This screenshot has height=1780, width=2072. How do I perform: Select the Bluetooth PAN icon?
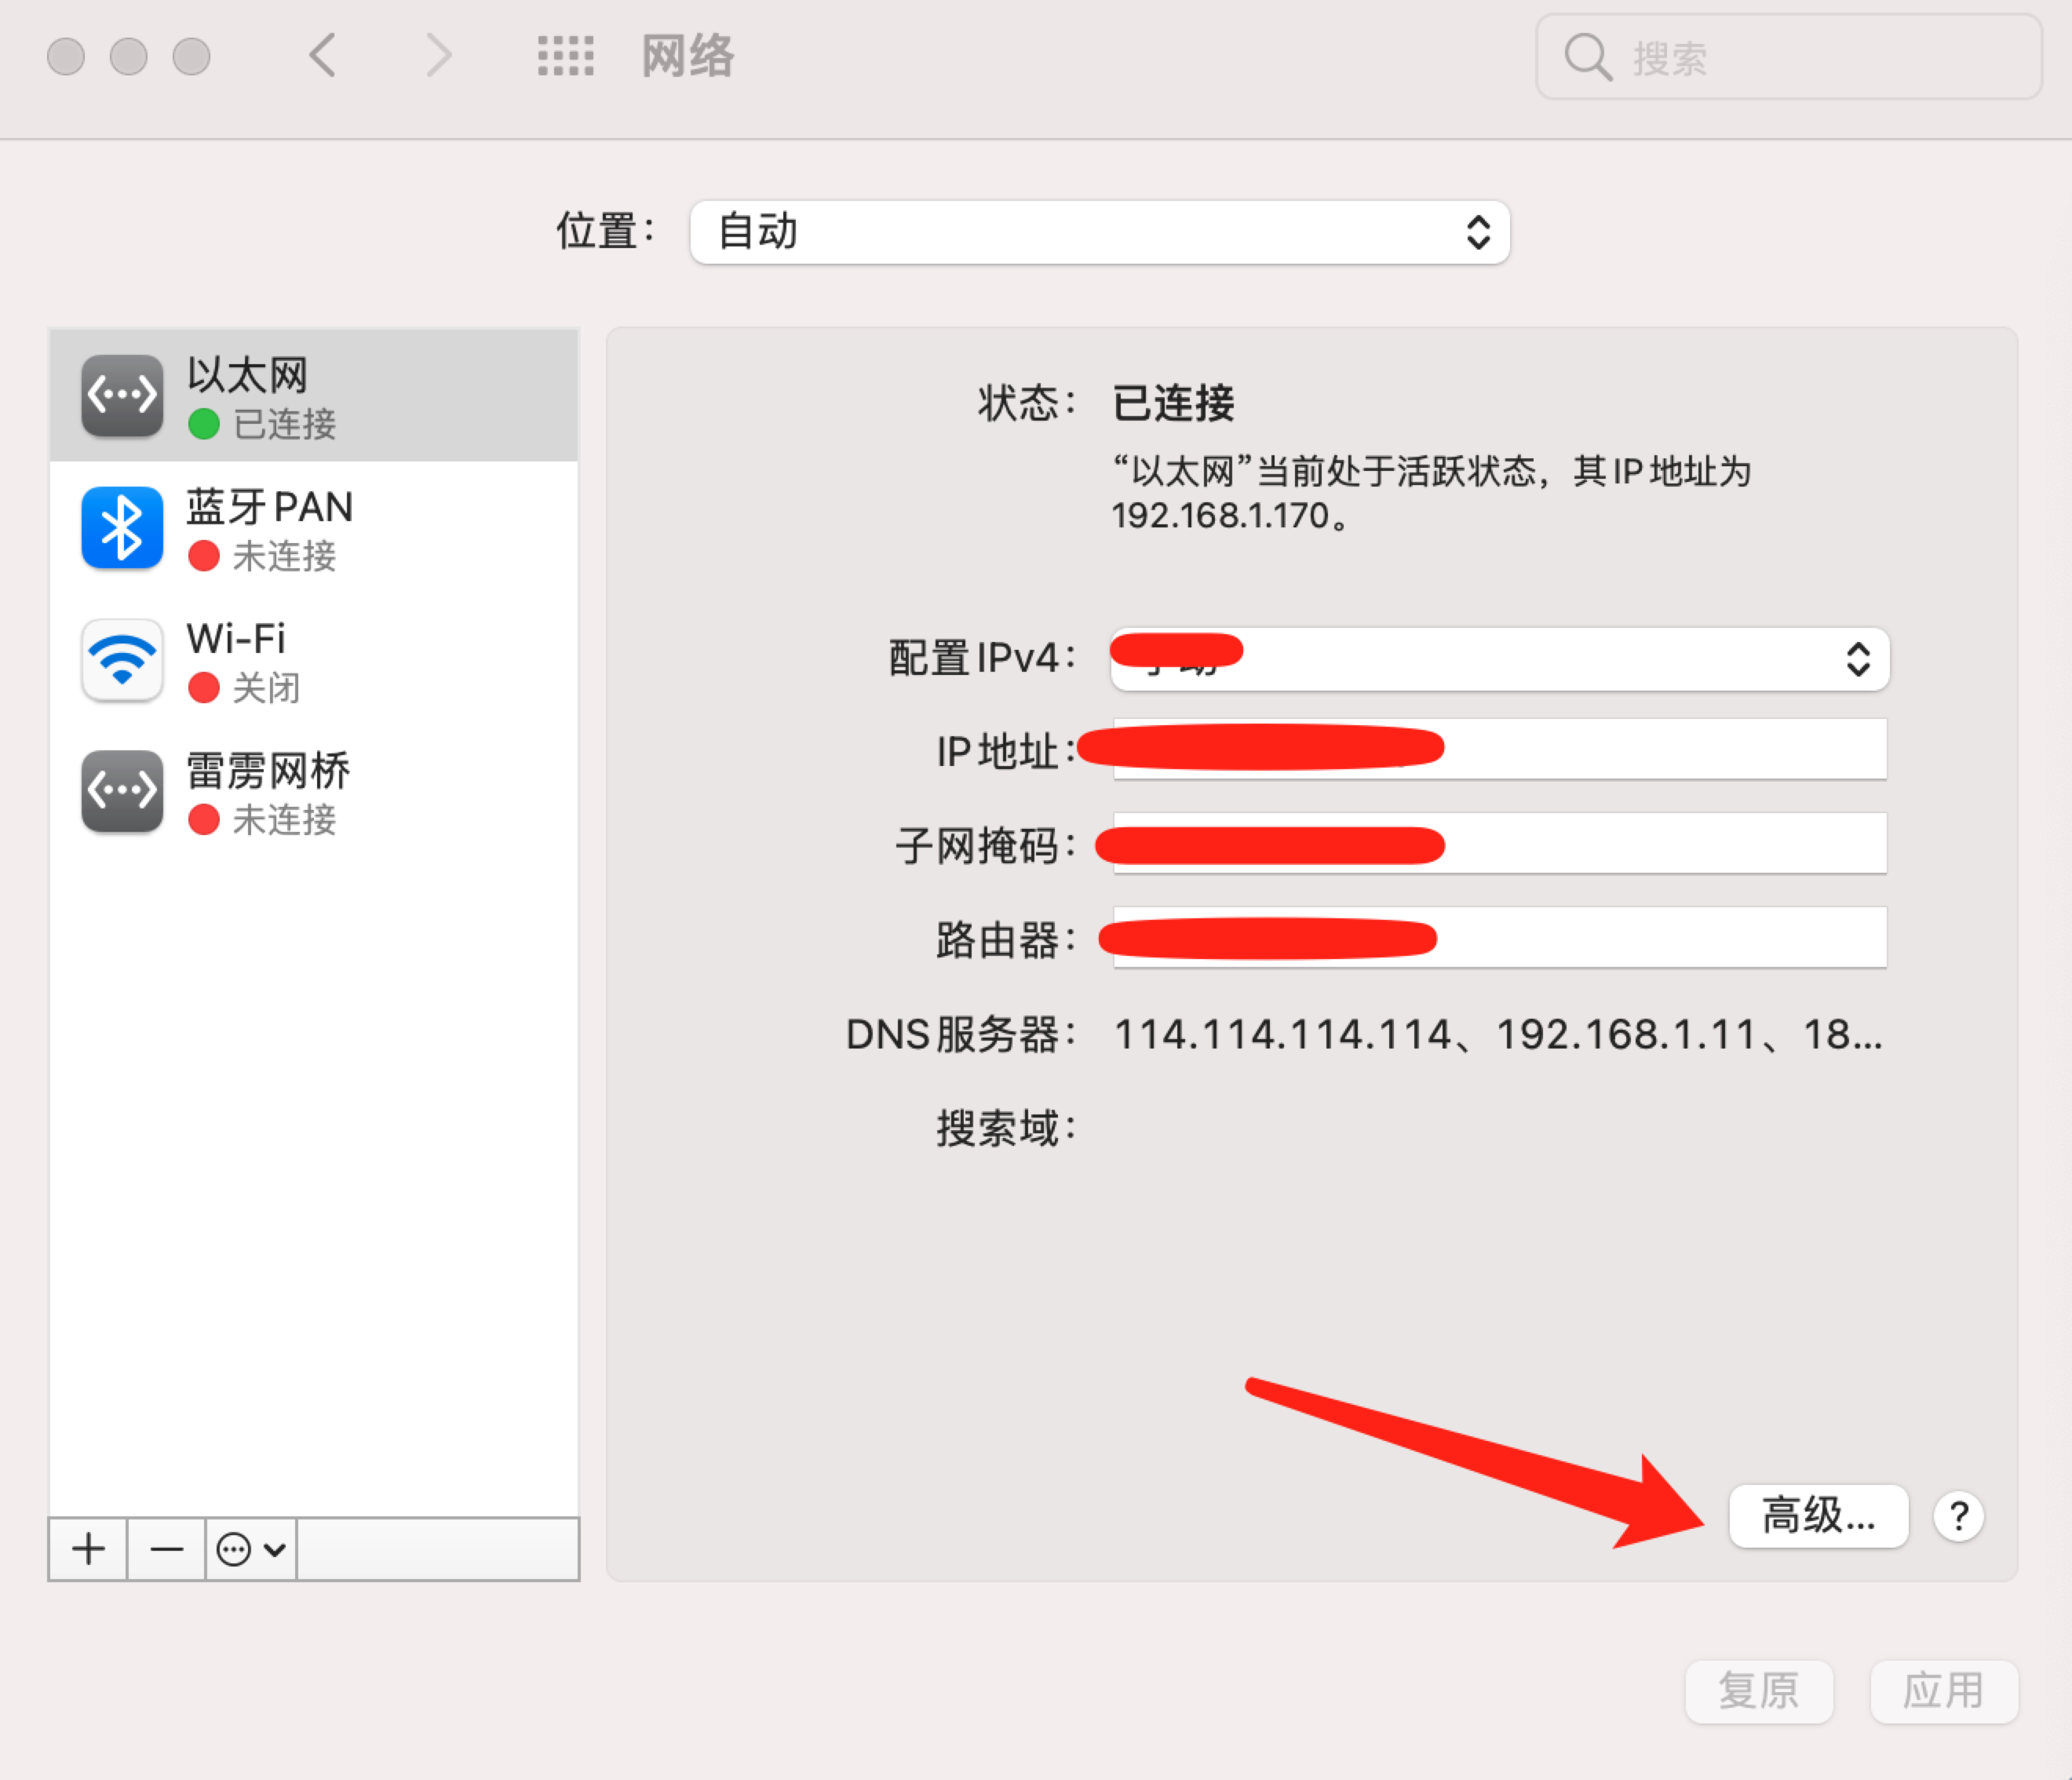coord(122,528)
